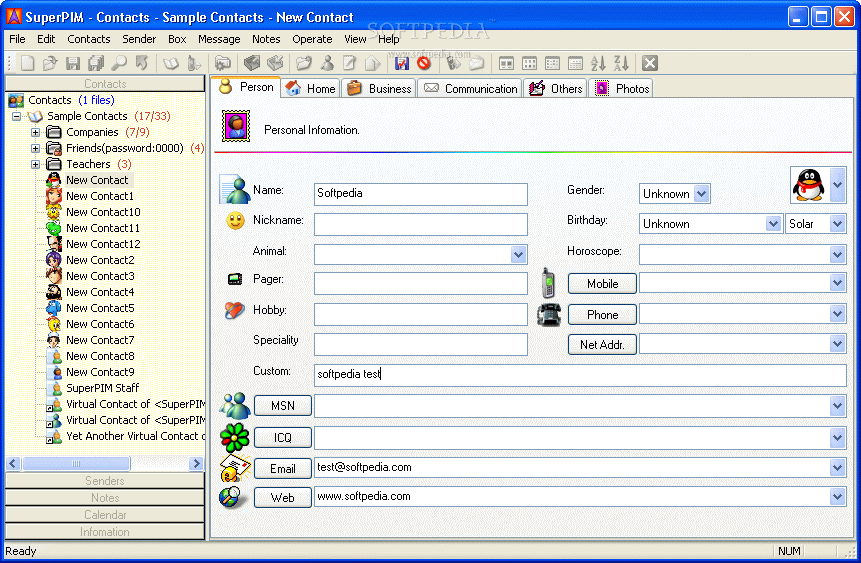861x563 pixels.
Task: Open the Mobile number dropdown arrow
Action: point(837,283)
